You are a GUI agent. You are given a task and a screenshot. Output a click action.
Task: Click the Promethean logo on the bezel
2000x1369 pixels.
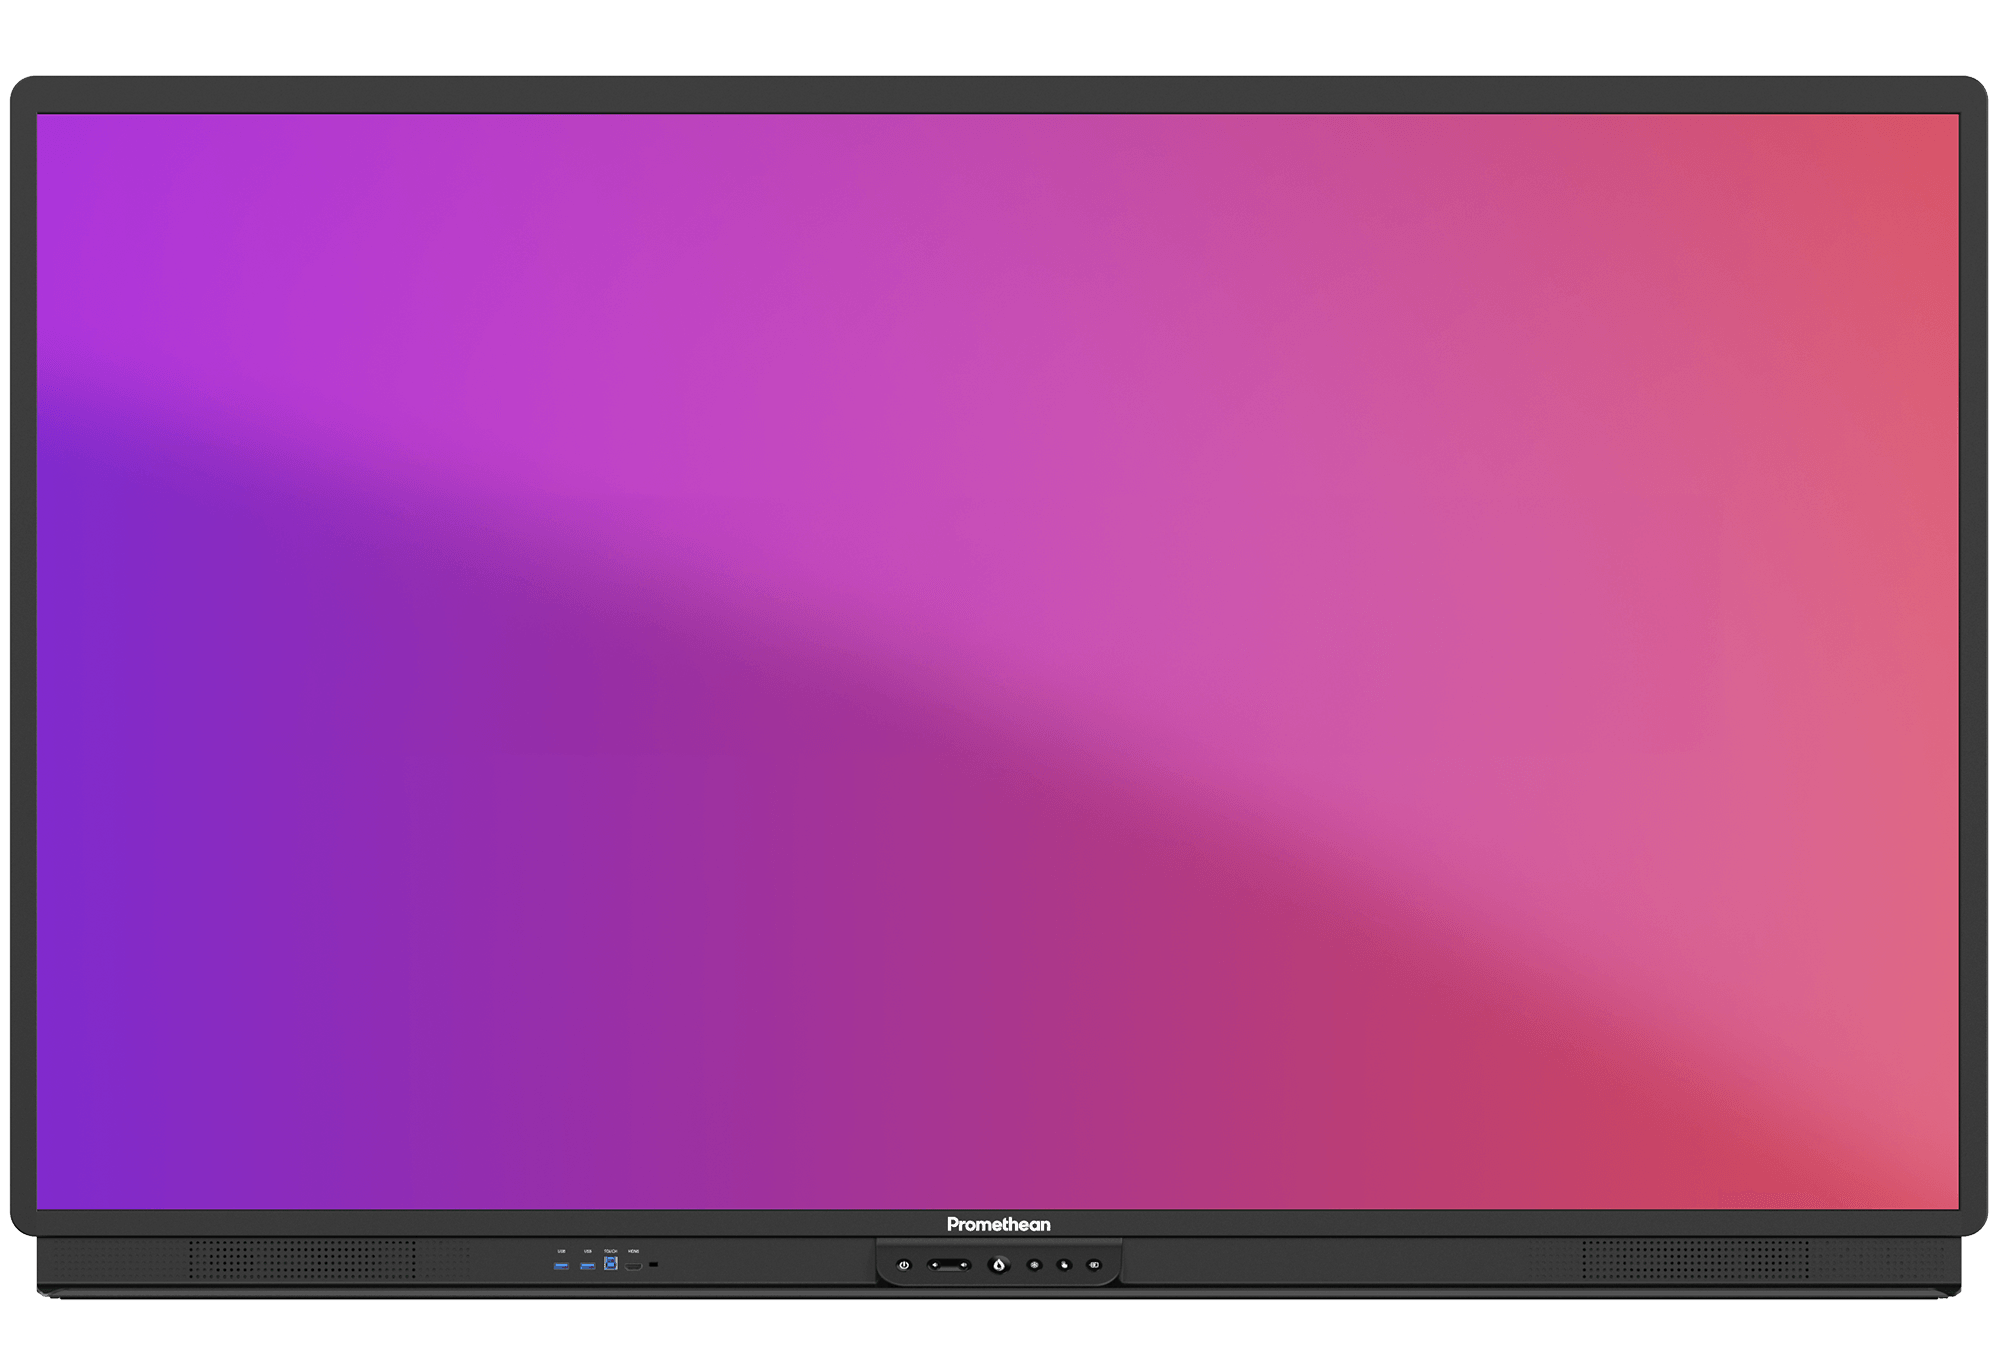(x=998, y=1224)
